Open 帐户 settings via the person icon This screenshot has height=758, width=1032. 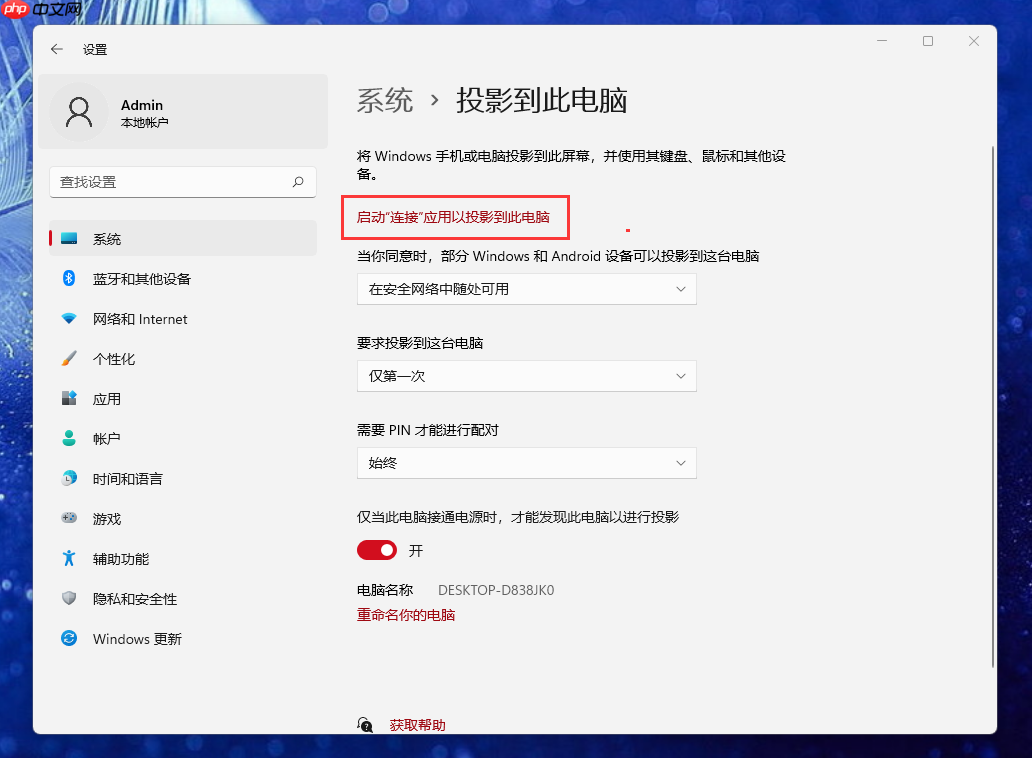[x=69, y=438]
